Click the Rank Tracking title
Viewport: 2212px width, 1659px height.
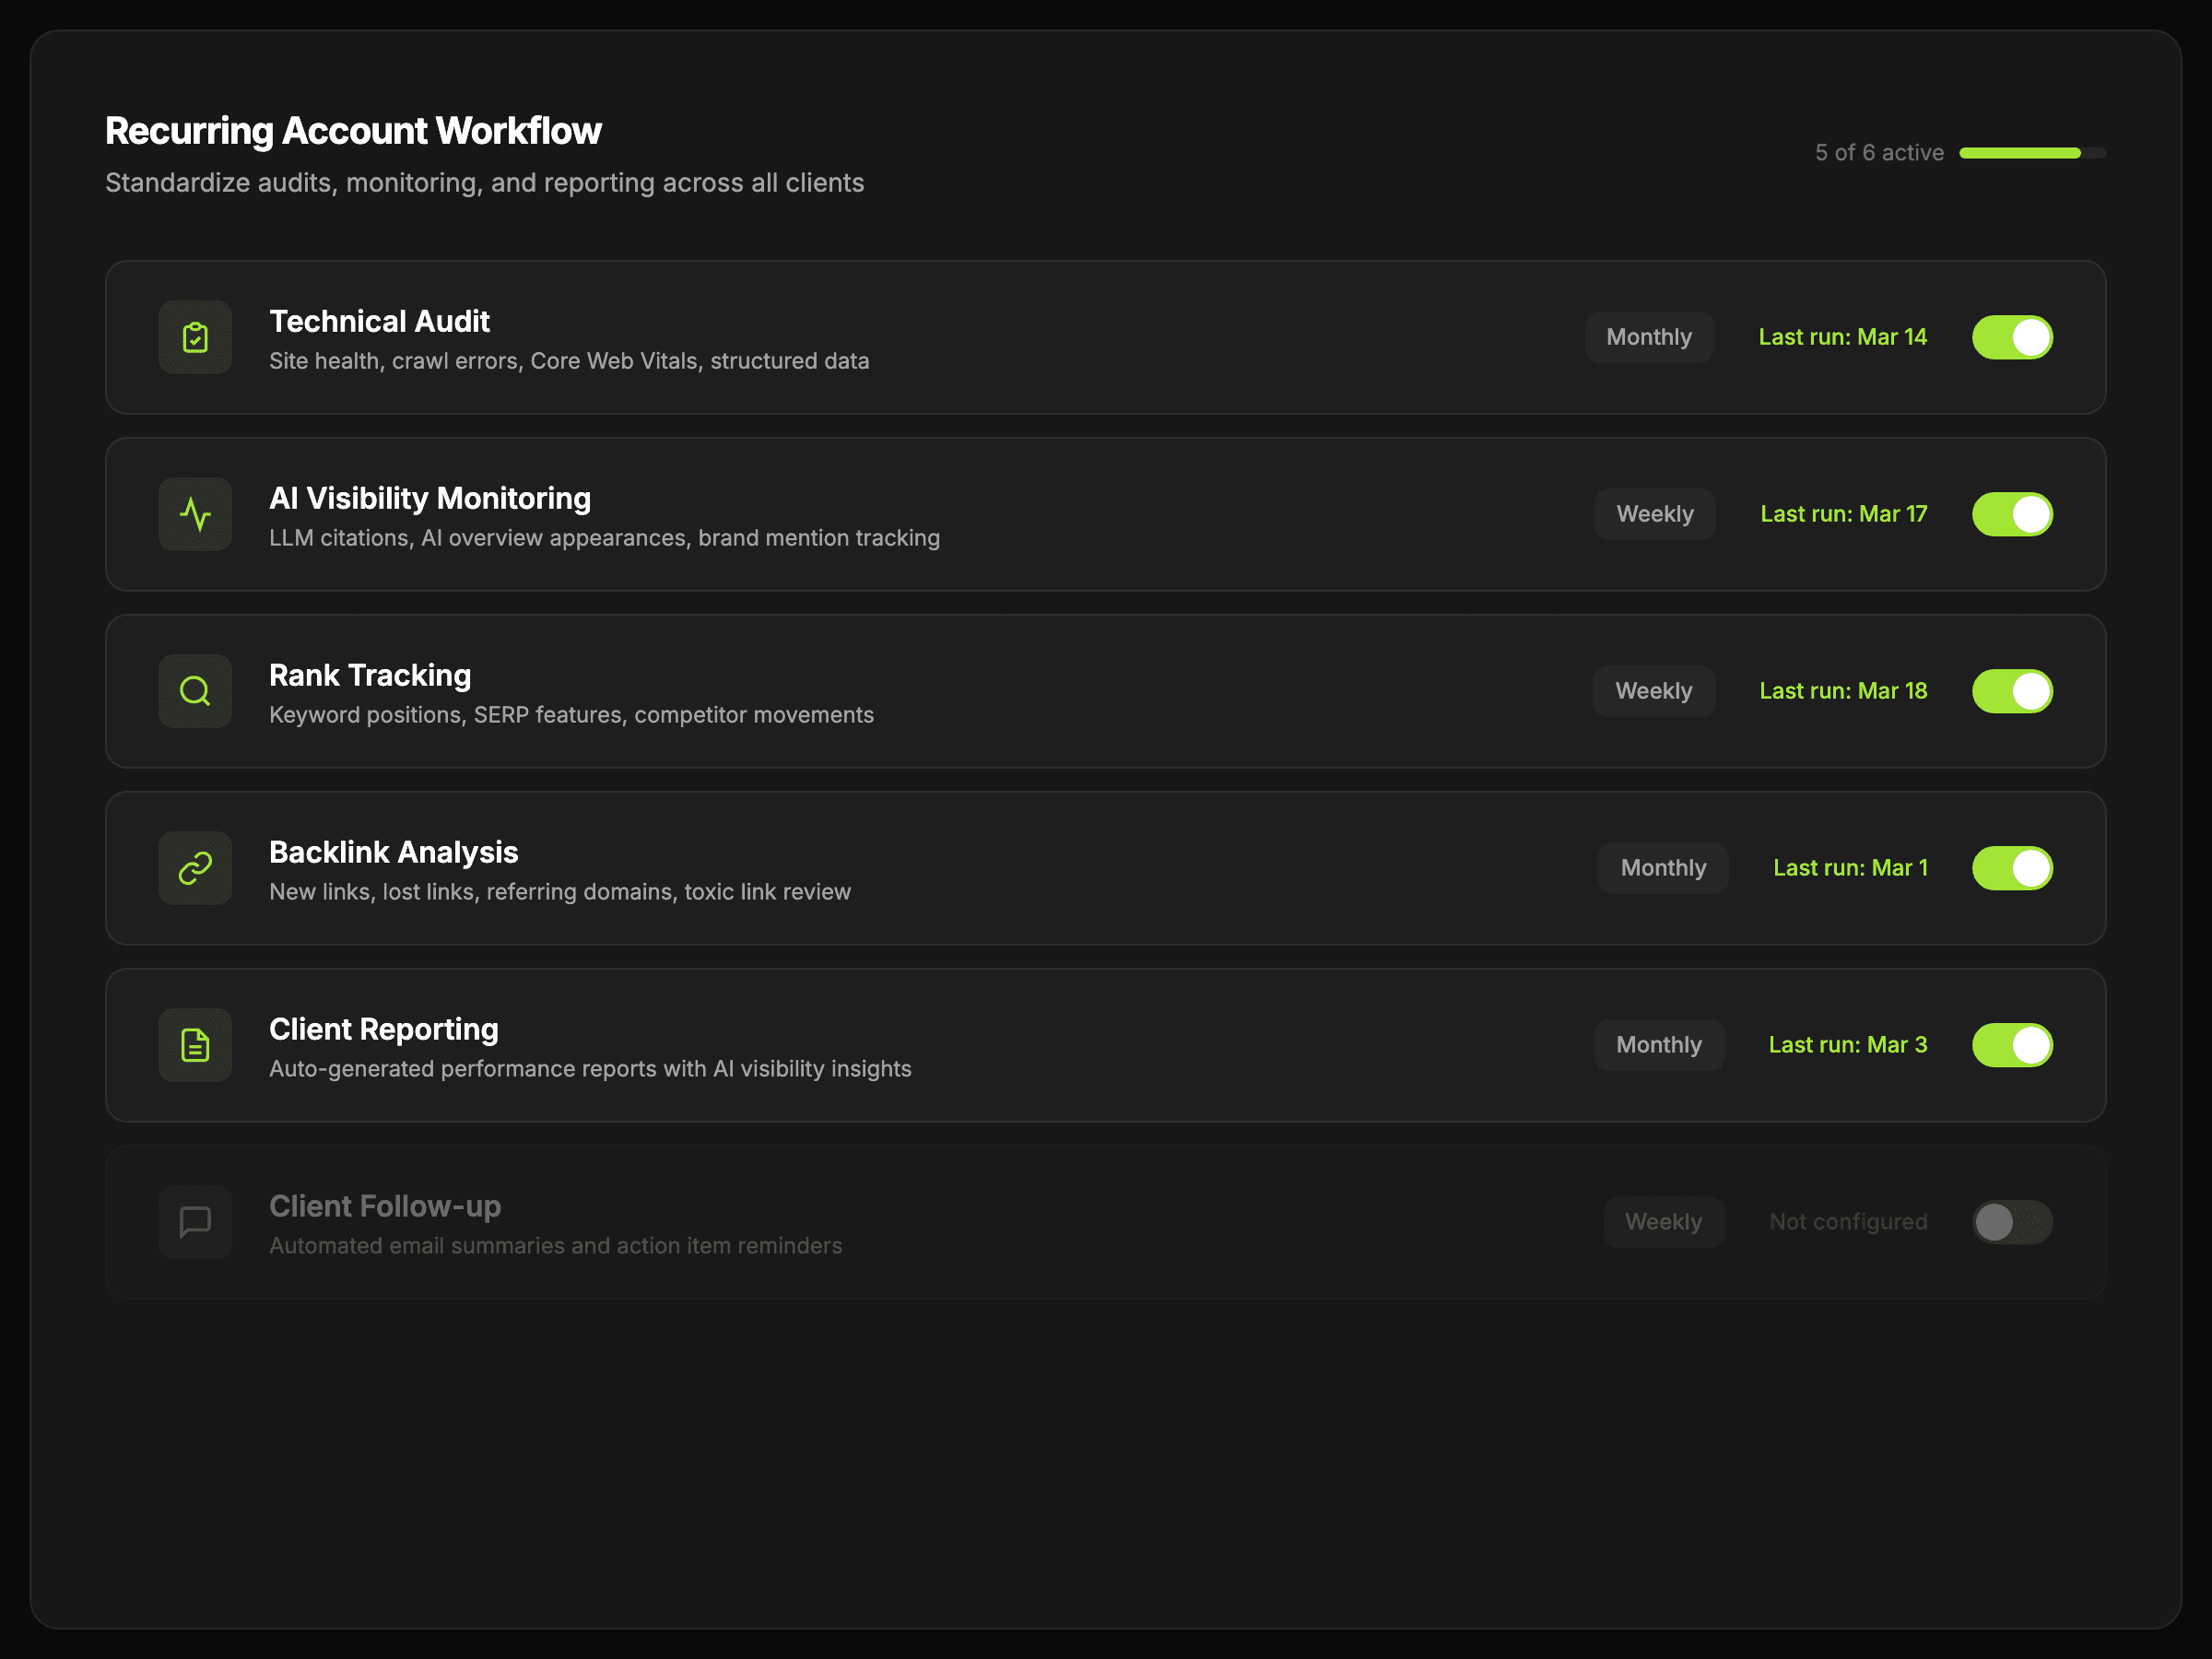point(370,676)
